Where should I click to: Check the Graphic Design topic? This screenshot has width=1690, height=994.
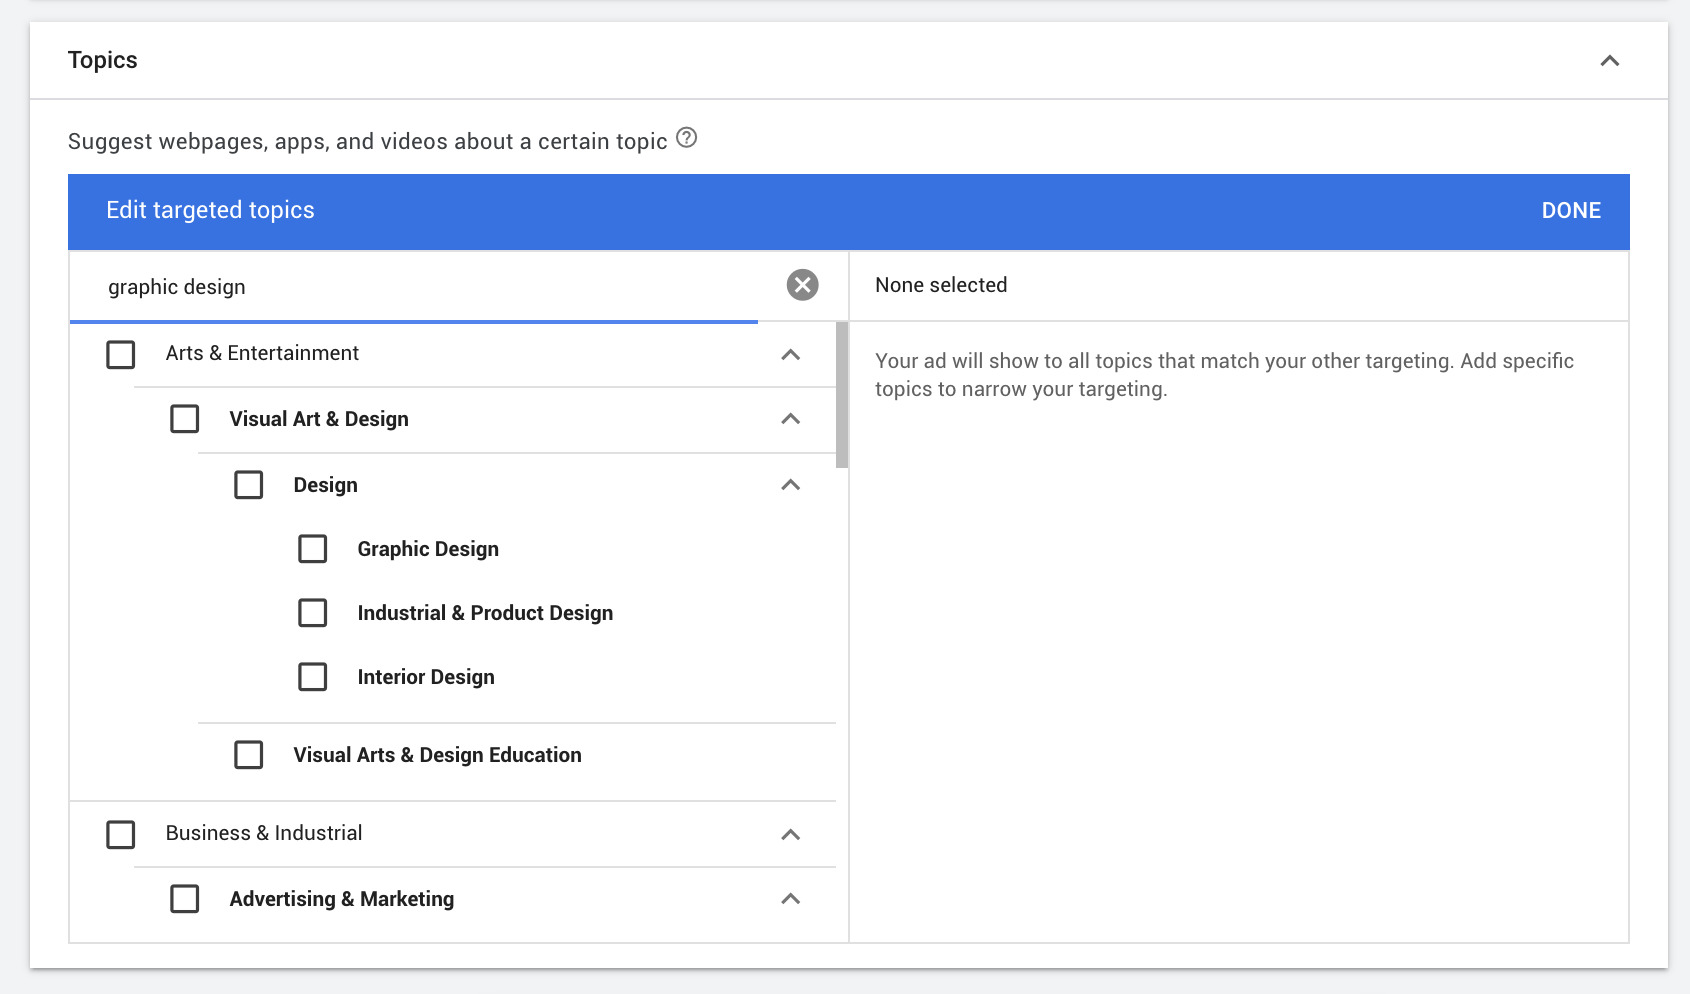coord(313,549)
